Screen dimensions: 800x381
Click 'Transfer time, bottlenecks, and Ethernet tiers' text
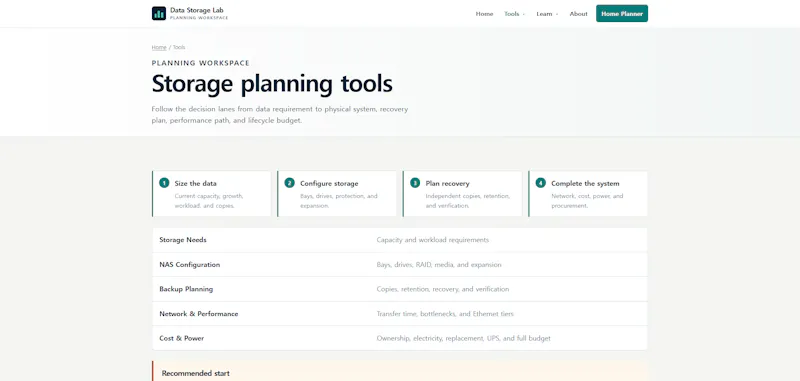click(x=445, y=314)
